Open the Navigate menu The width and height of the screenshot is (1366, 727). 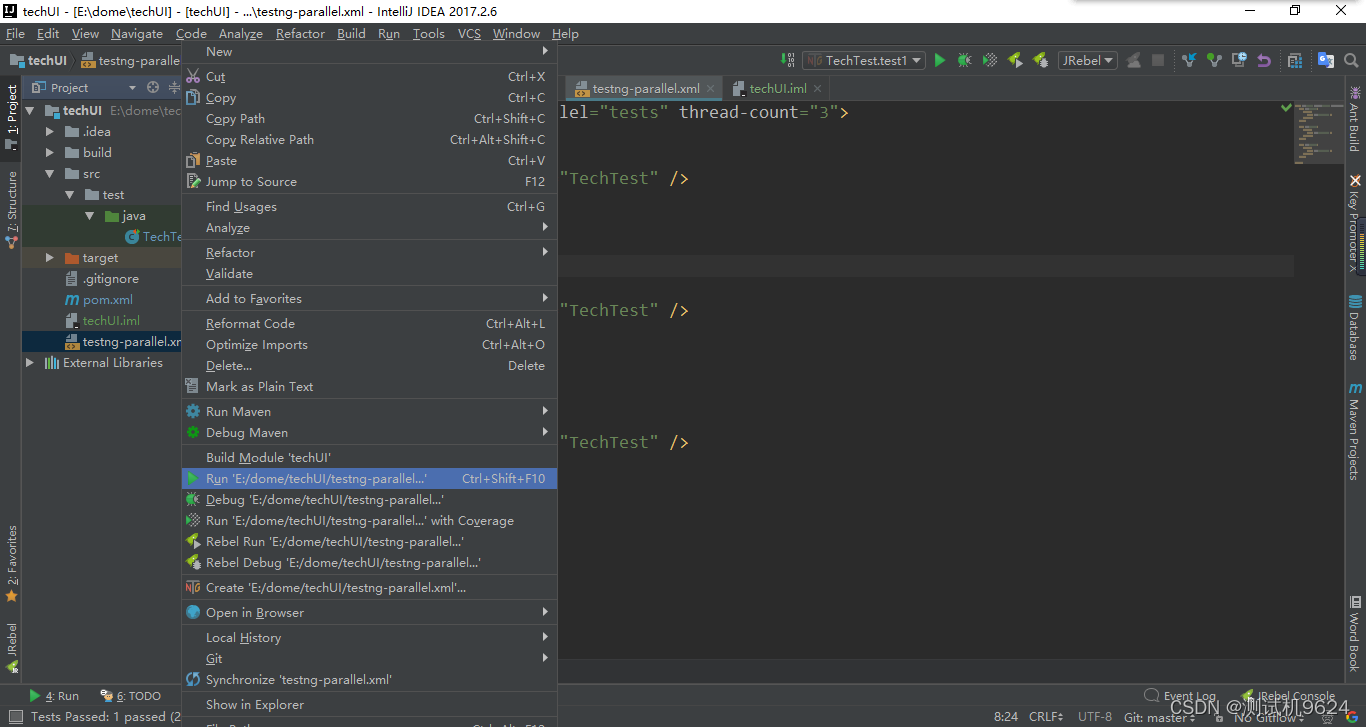click(137, 33)
